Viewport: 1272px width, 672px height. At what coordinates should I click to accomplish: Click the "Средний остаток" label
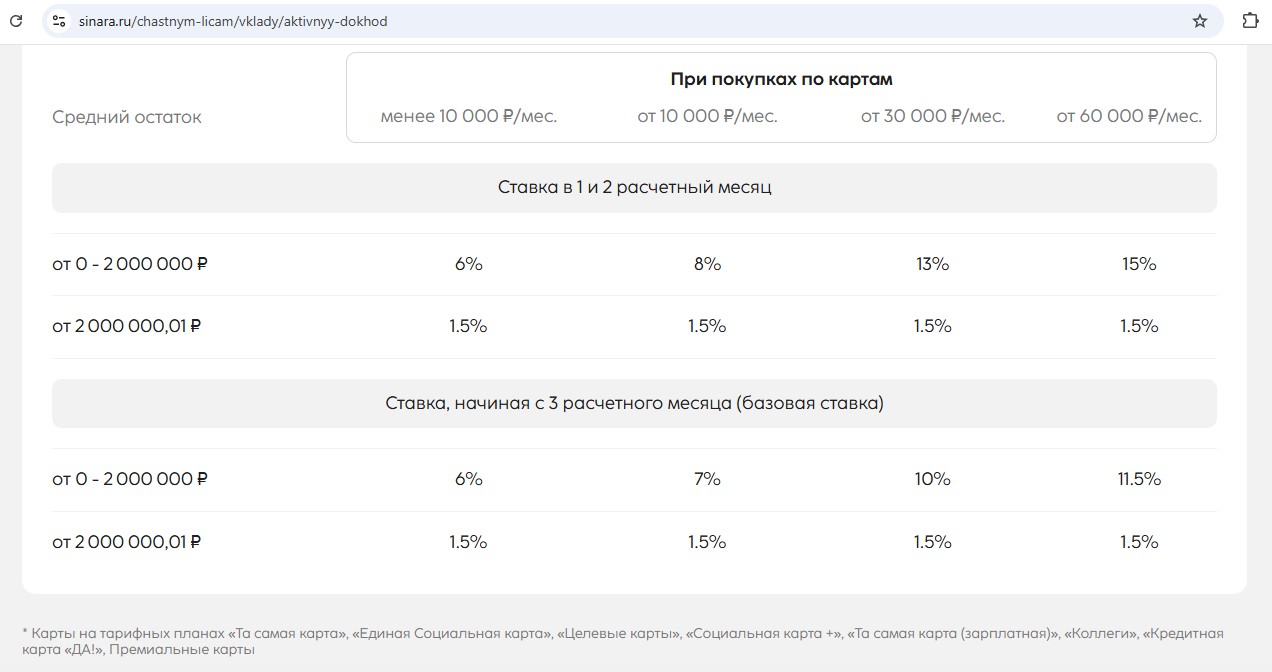tap(127, 117)
